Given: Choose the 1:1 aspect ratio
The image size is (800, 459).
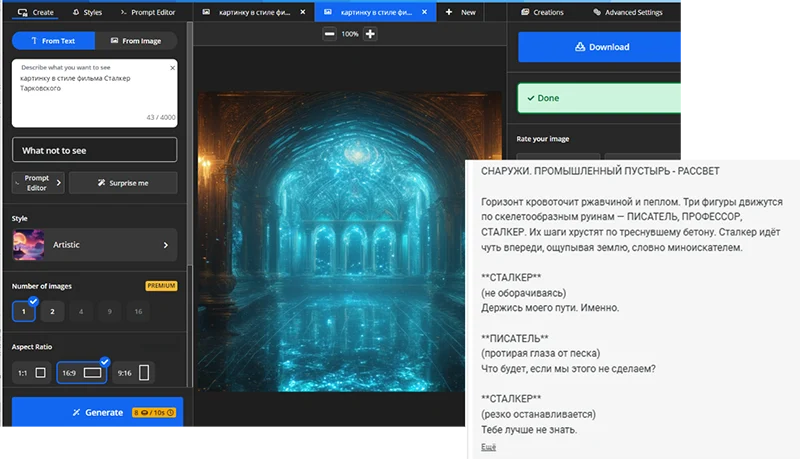Looking at the screenshot, I should [30, 373].
